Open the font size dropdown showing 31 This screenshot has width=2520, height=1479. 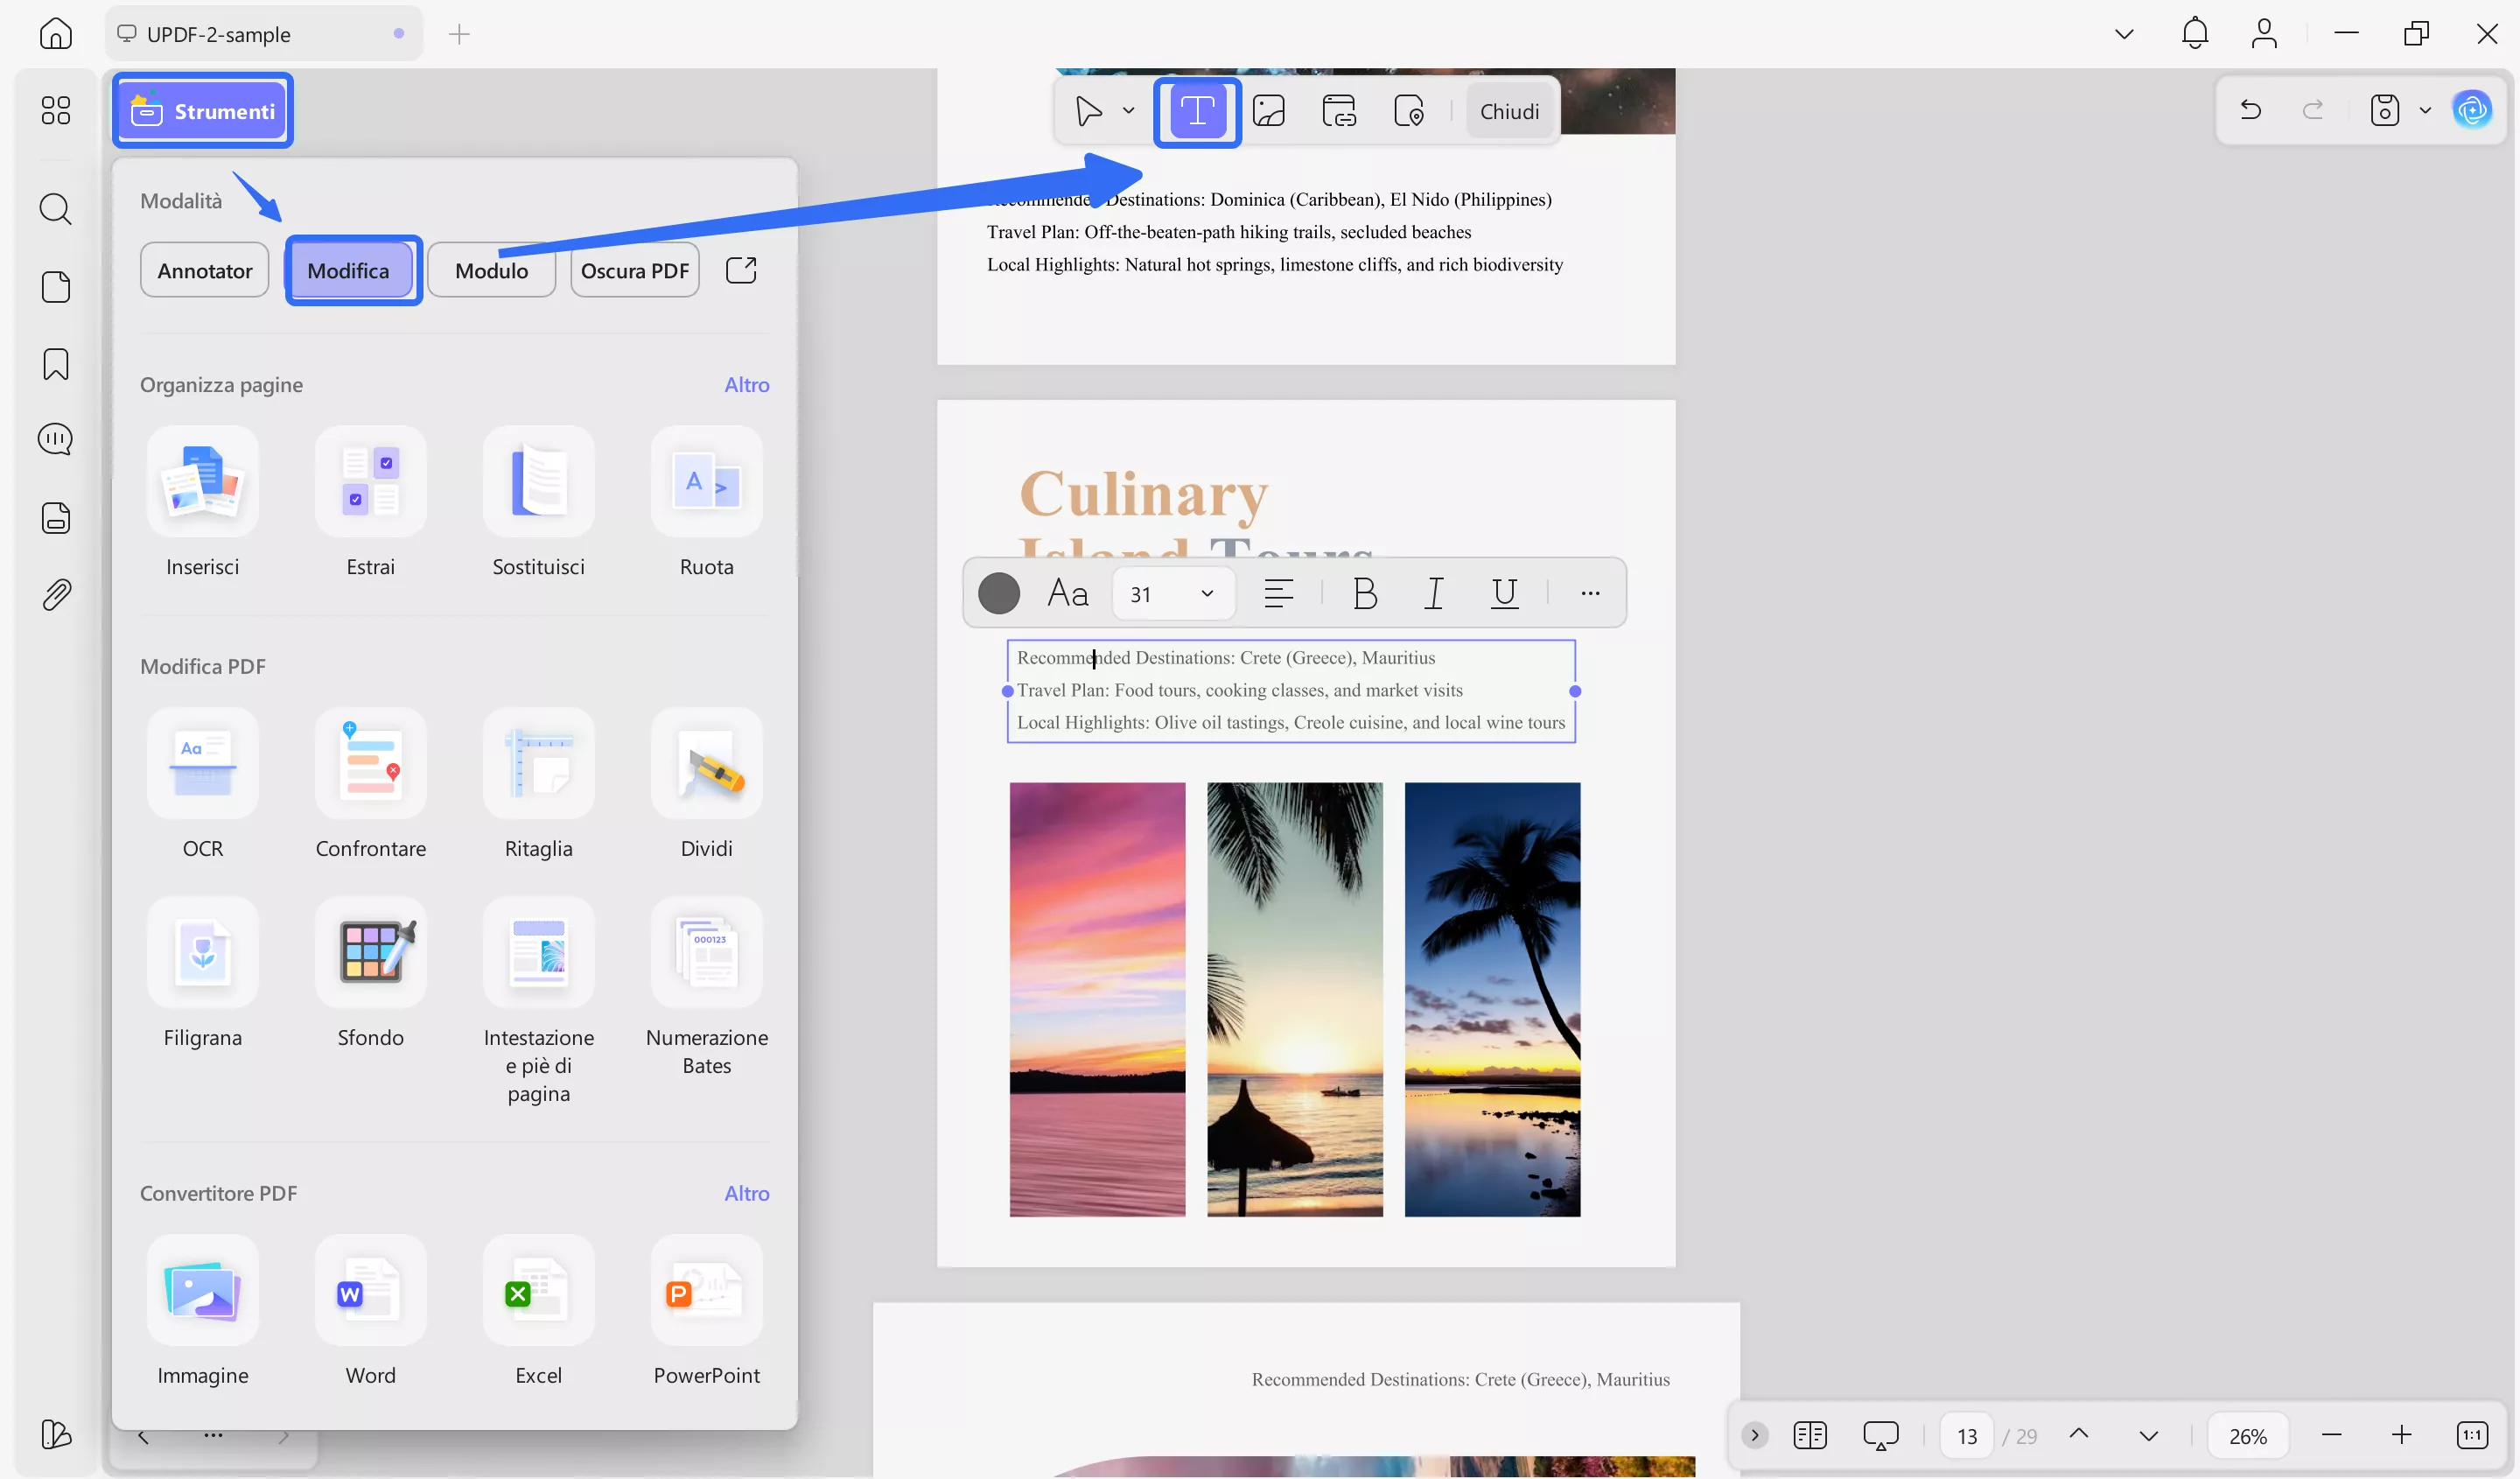1172,592
